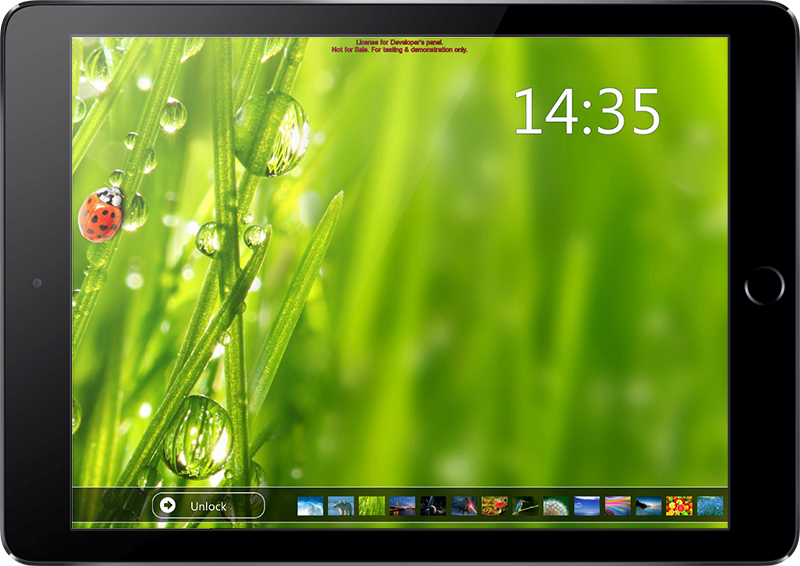
Task: Select the green grass wallpaper thumbnail
Action: (372, 506)
